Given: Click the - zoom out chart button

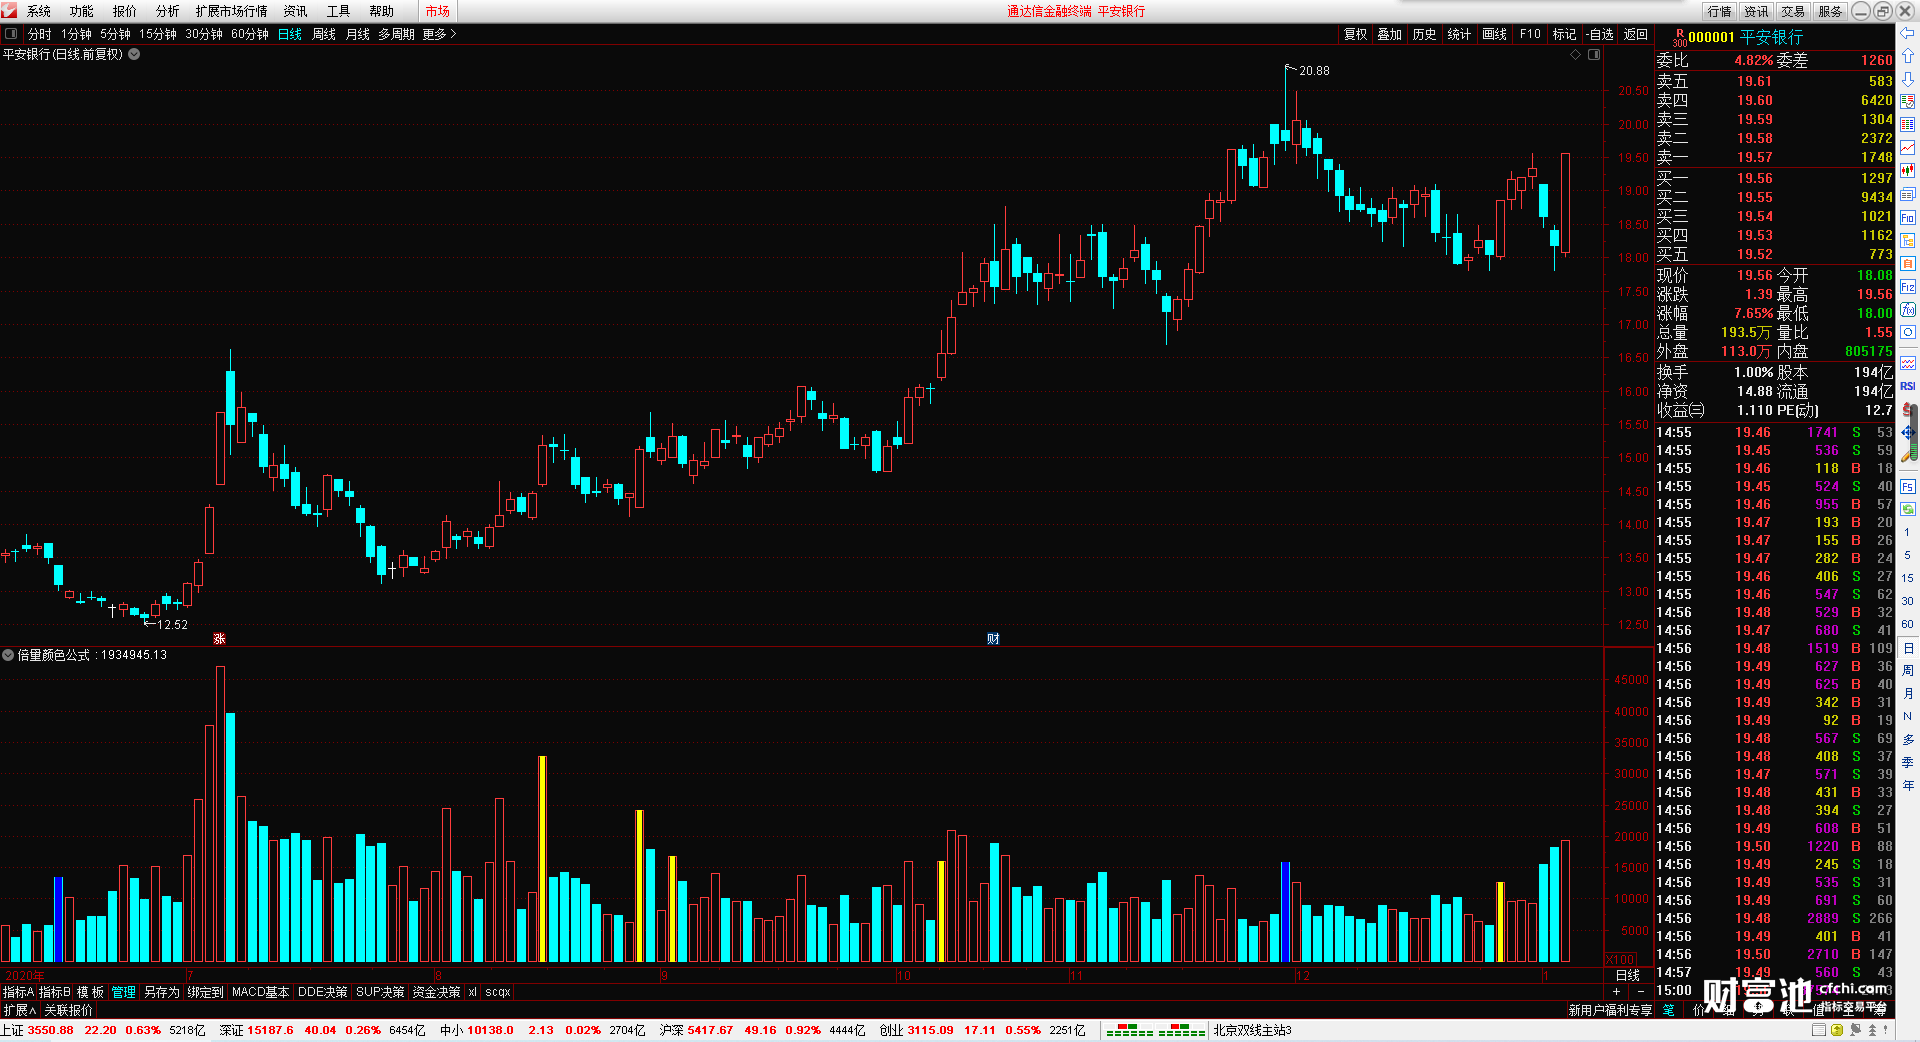Looking at the screenshot, I should coord(1640,991).
